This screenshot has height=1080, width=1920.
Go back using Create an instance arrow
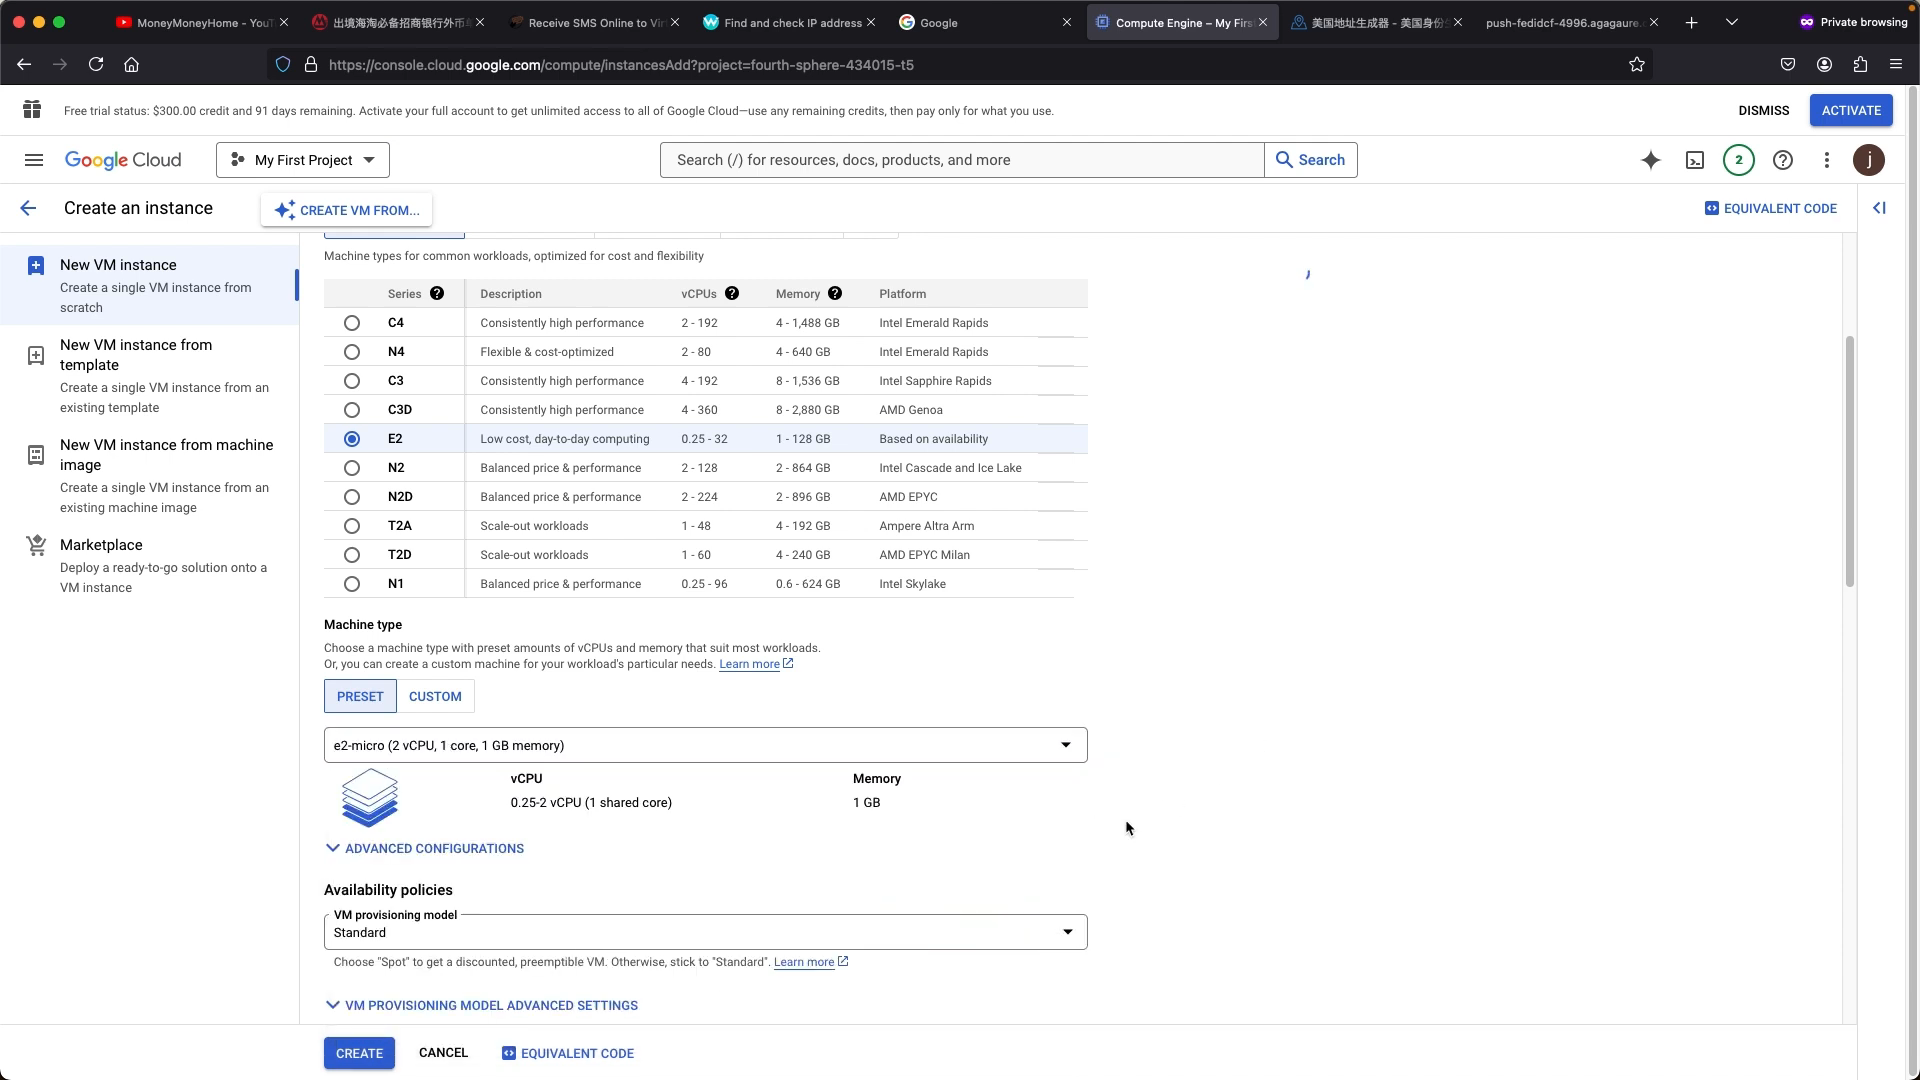pyautogui.click(x=28, y=208)
